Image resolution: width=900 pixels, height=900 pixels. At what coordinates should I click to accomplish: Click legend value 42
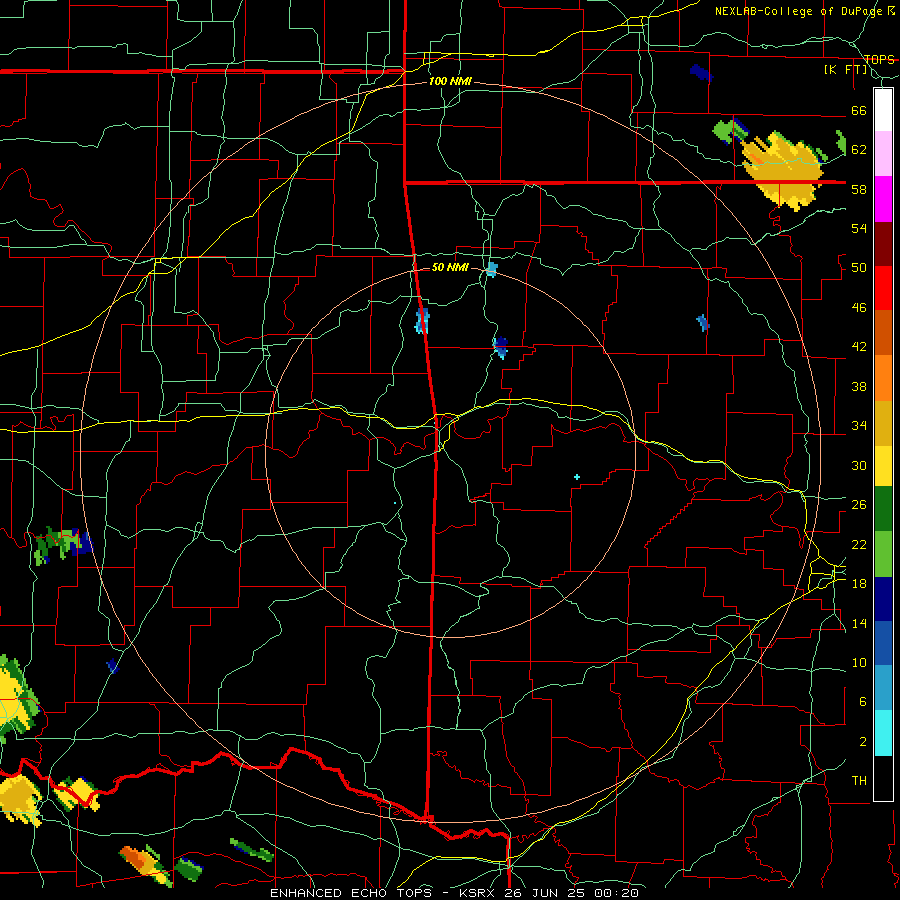click(x=859, y=347)
